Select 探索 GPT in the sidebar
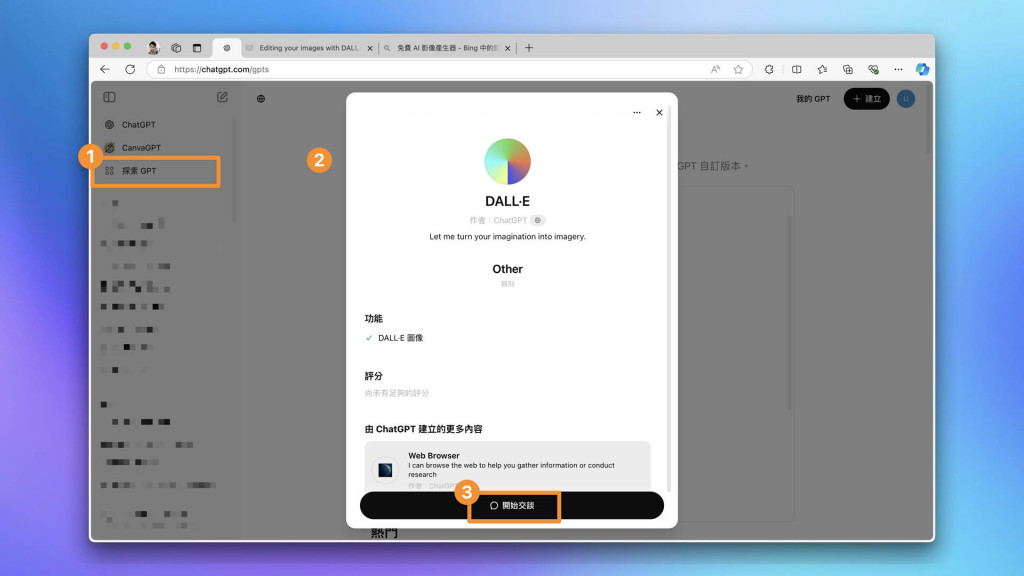This screenshot has height=576, width=1024. 155,171
